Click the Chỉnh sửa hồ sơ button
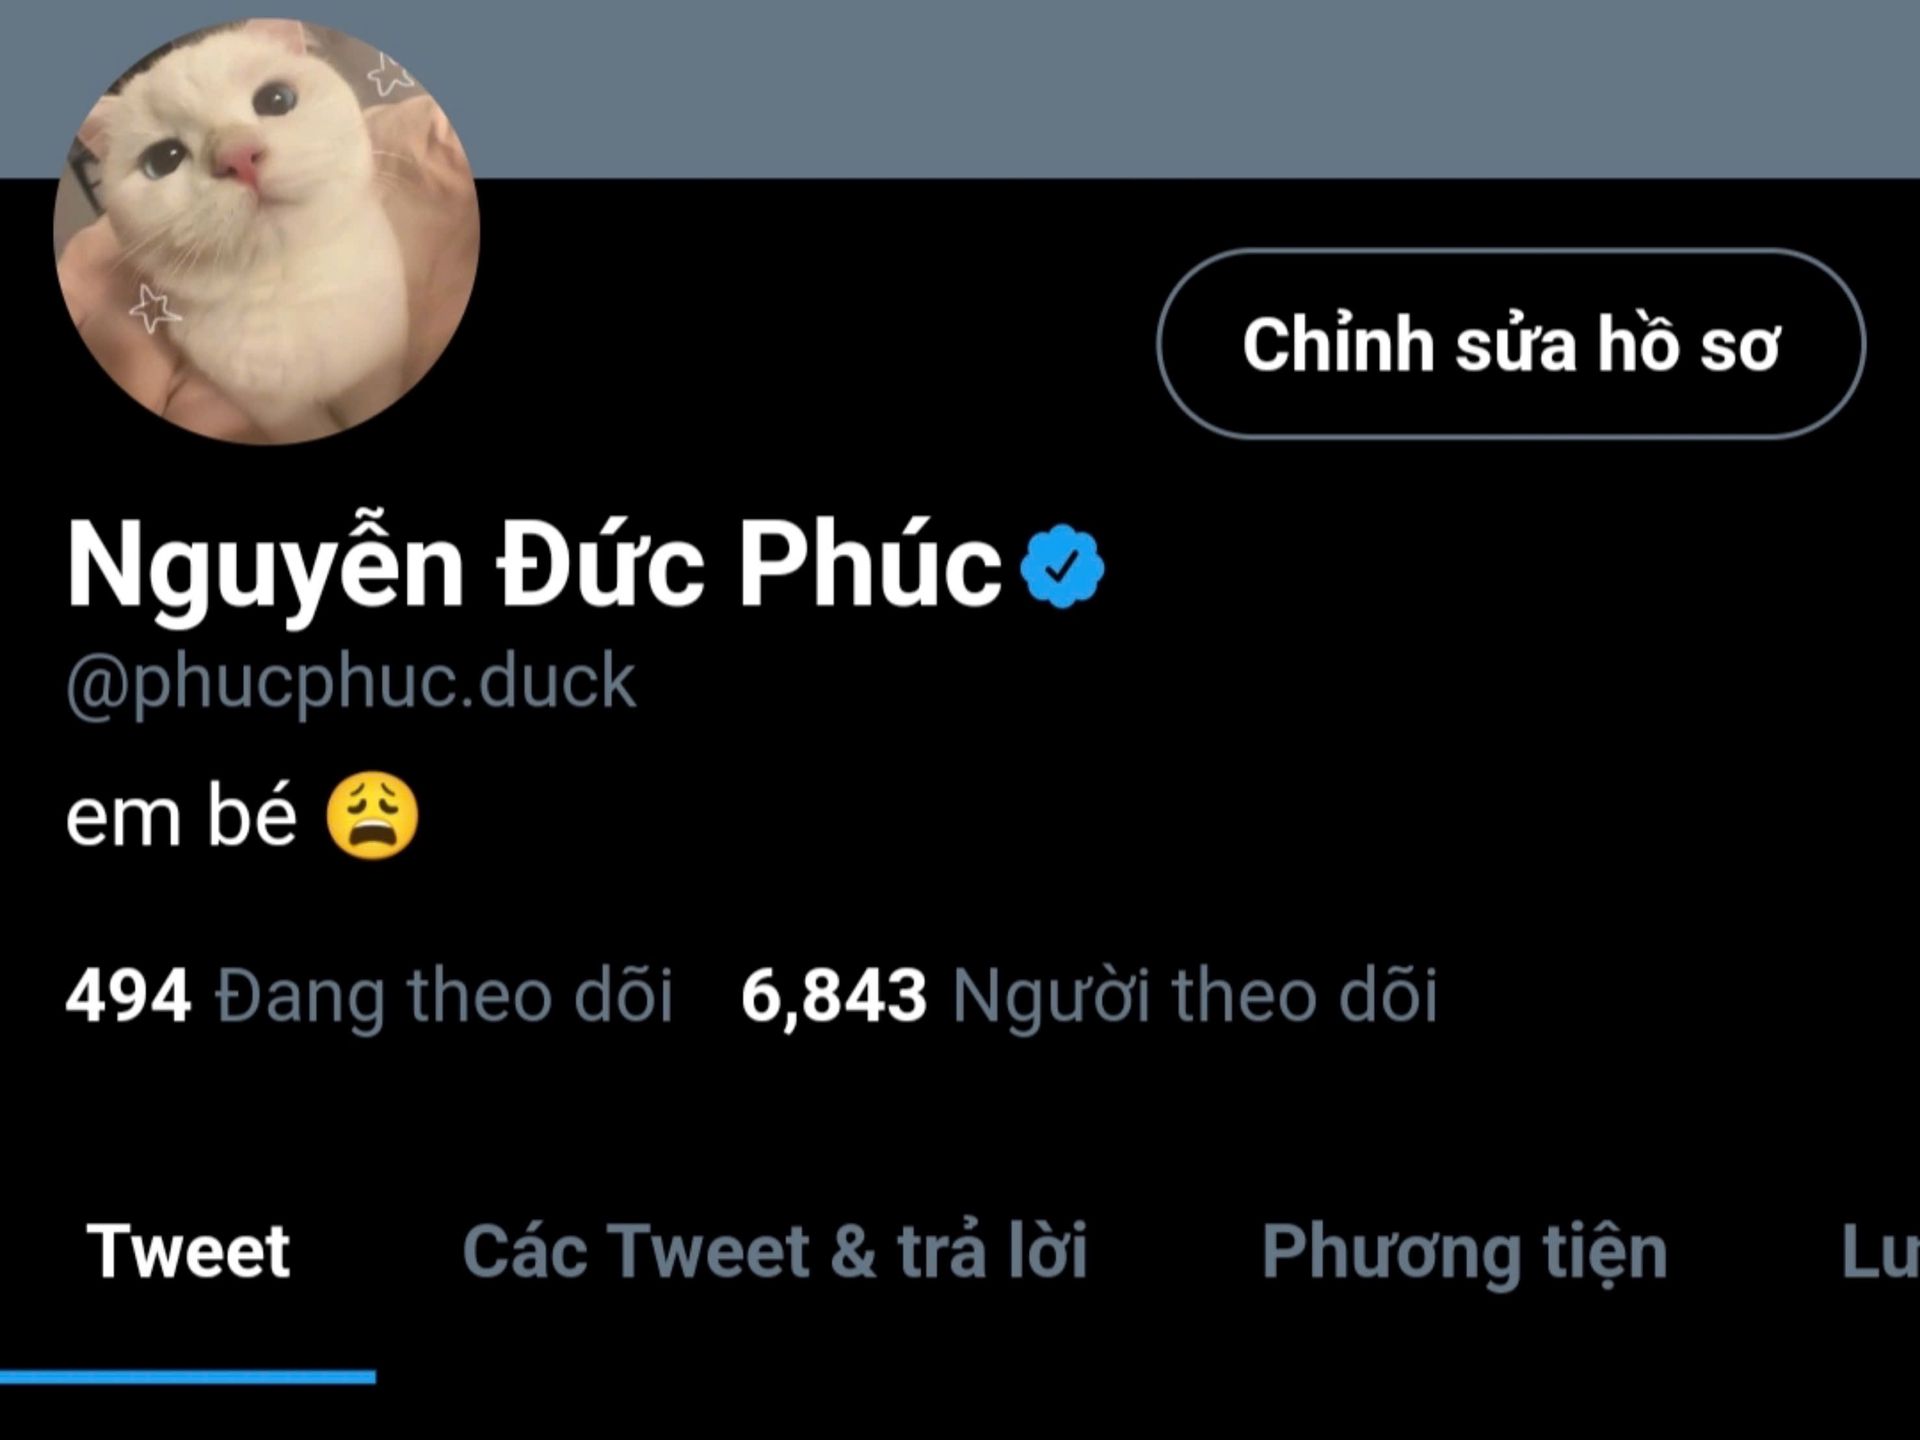 (x=1511, y=344)
